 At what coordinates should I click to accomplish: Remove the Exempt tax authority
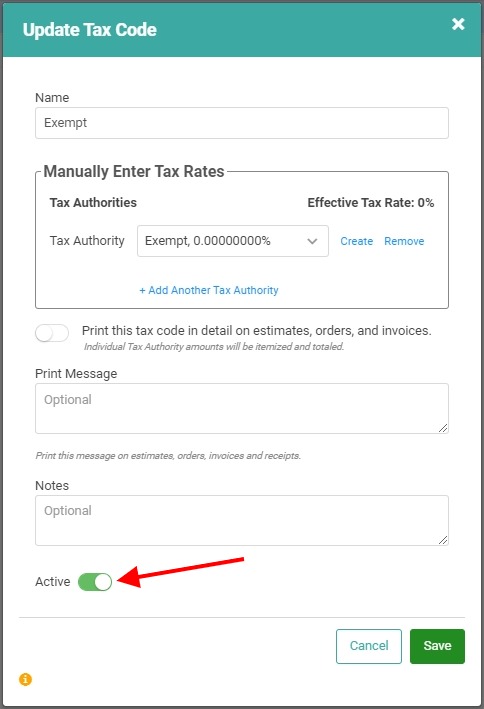point(404,241)
